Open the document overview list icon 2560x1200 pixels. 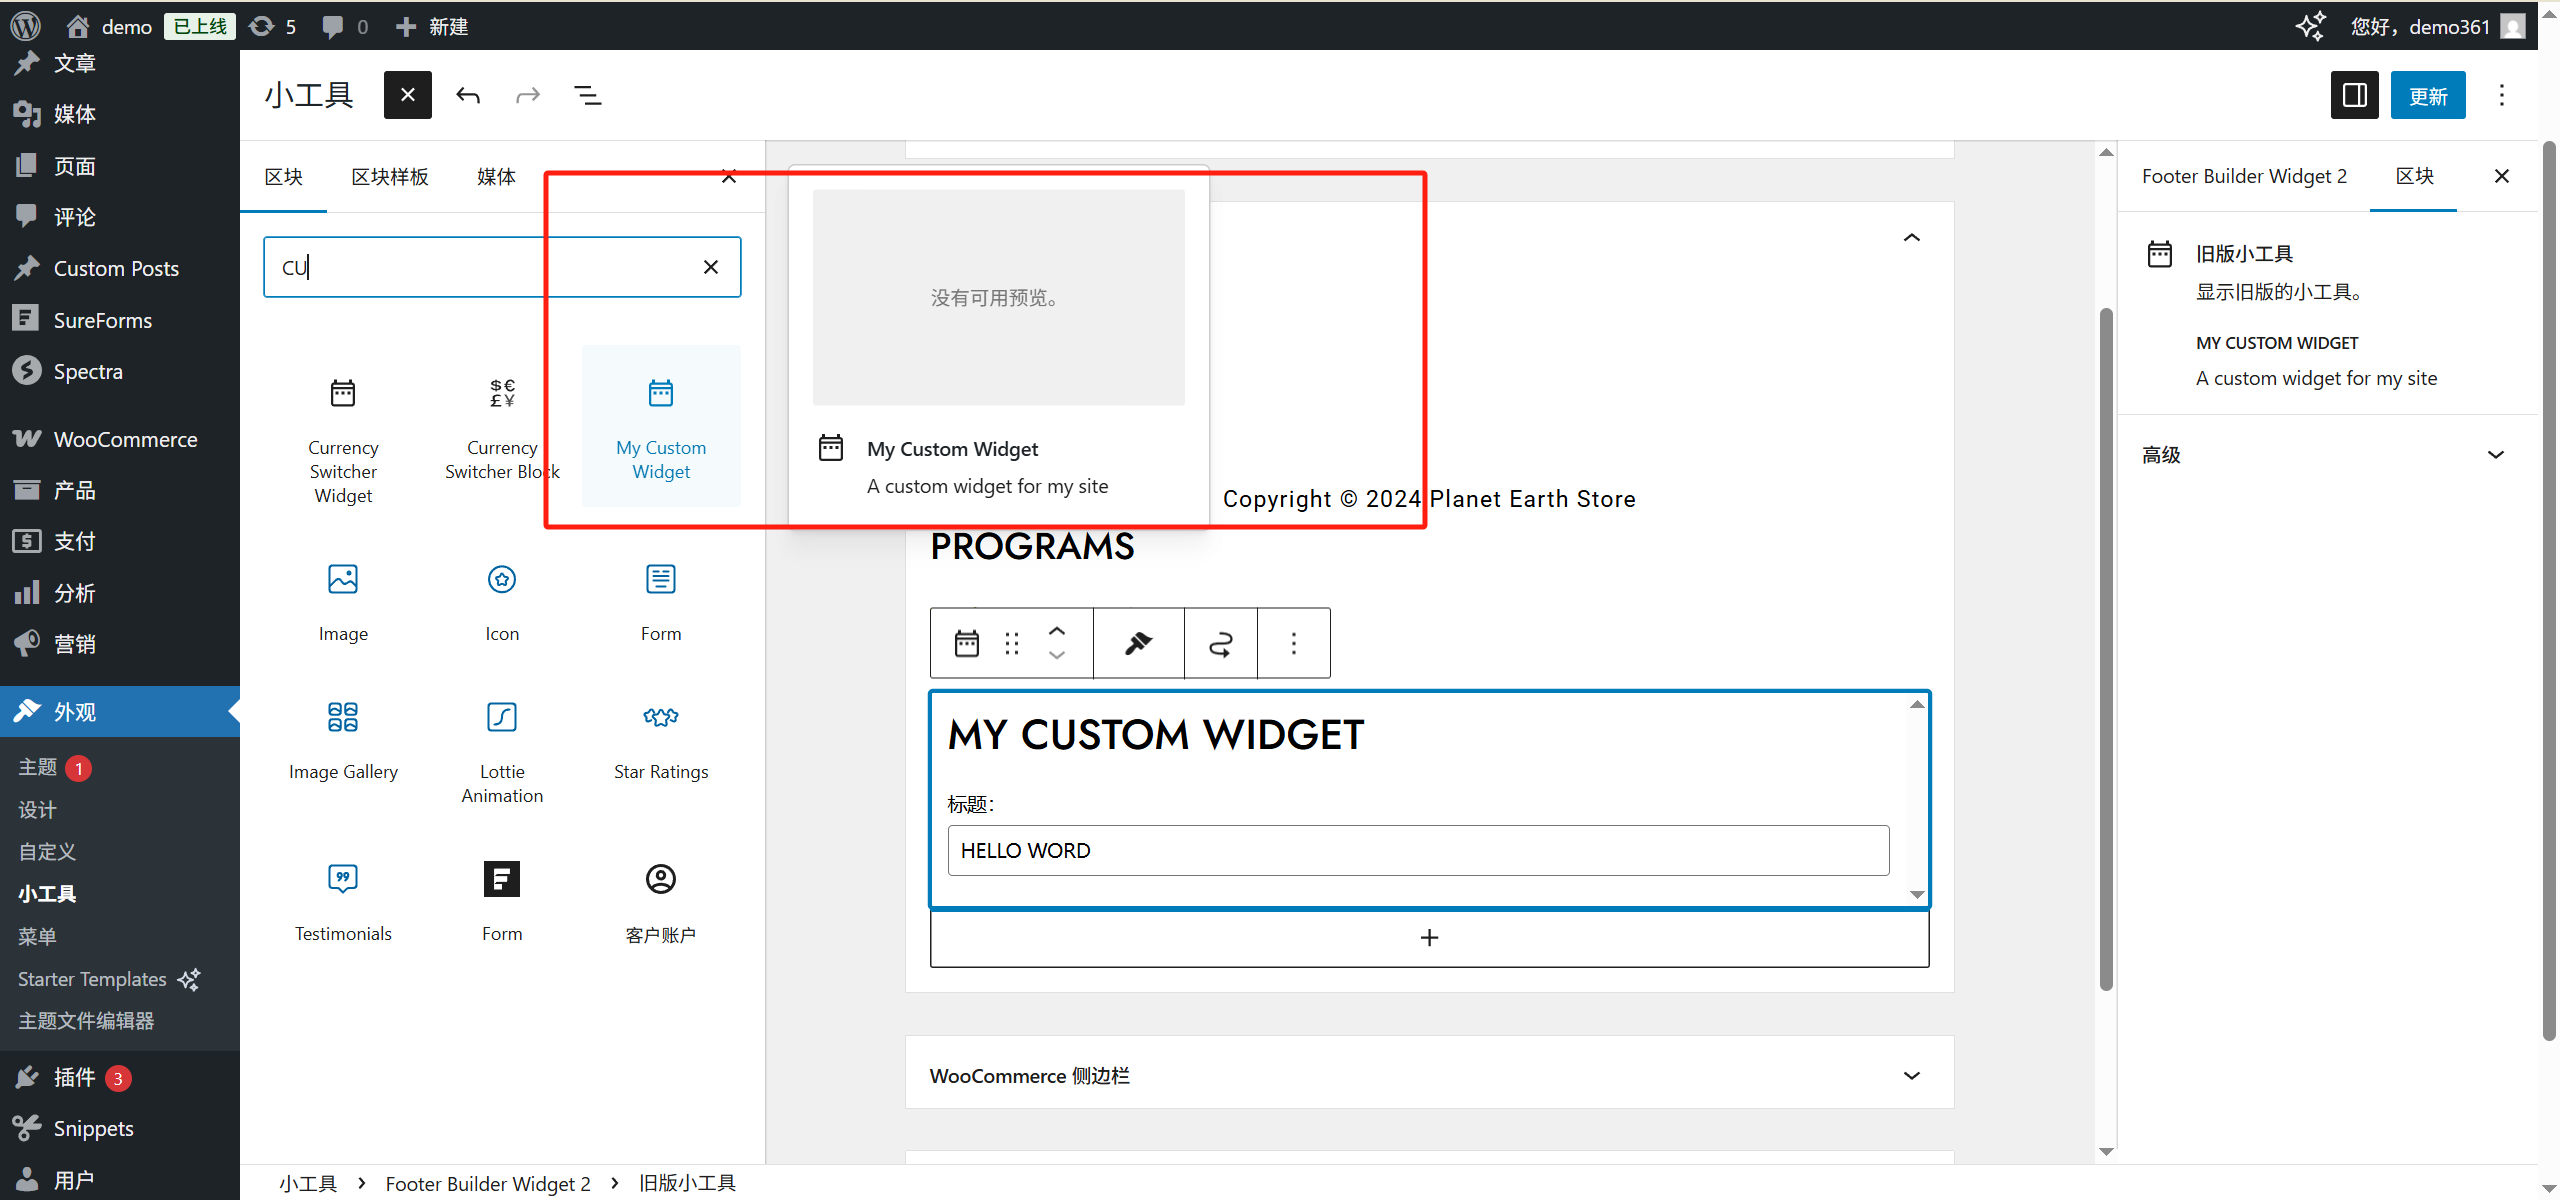point(587,96)
